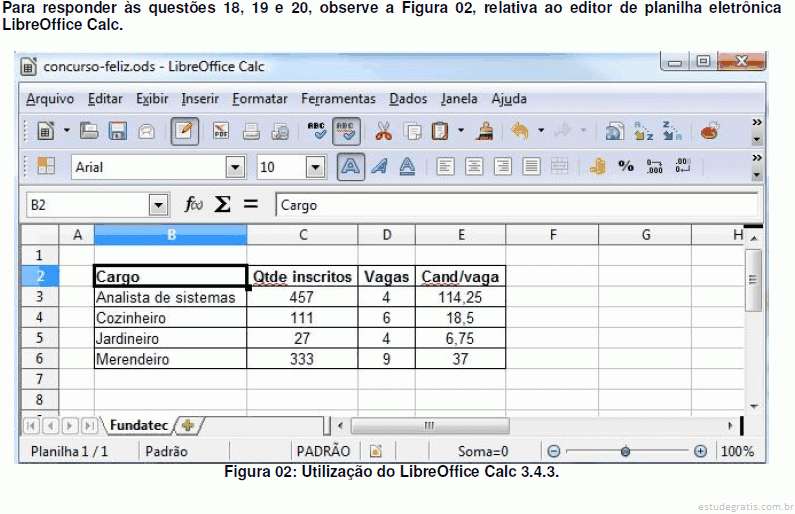Expand the Paste options arrow
The width and height of the screenshot is (795, 514).
coord(461,131)
